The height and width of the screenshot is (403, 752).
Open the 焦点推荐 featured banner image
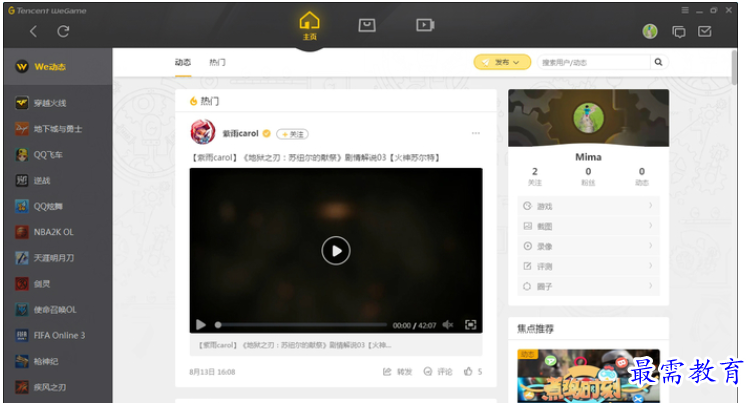[588, 376]
